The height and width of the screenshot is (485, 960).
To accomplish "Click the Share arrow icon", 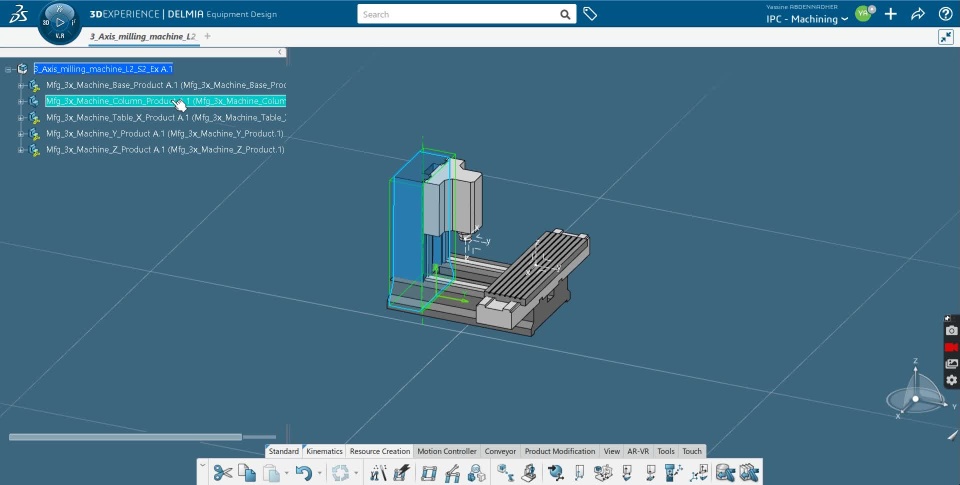I will point(917,14).
